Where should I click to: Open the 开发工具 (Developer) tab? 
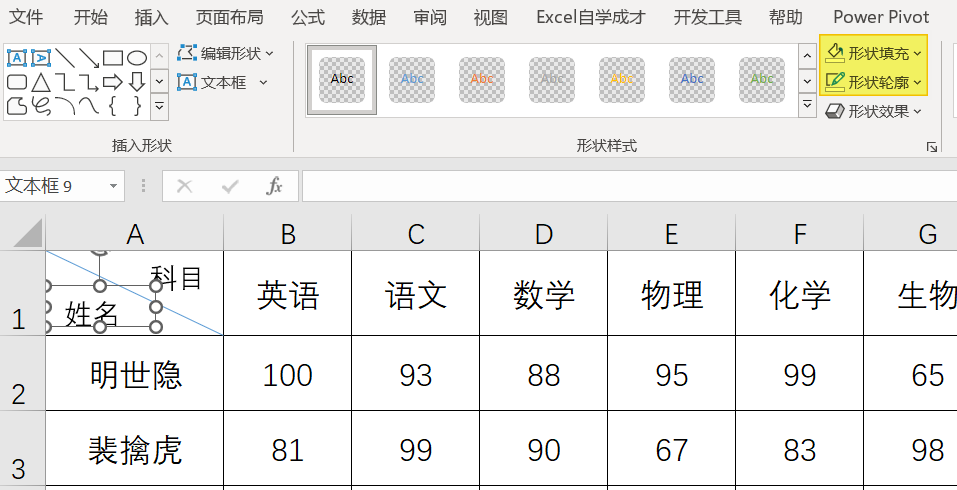[x=707, y=17]
